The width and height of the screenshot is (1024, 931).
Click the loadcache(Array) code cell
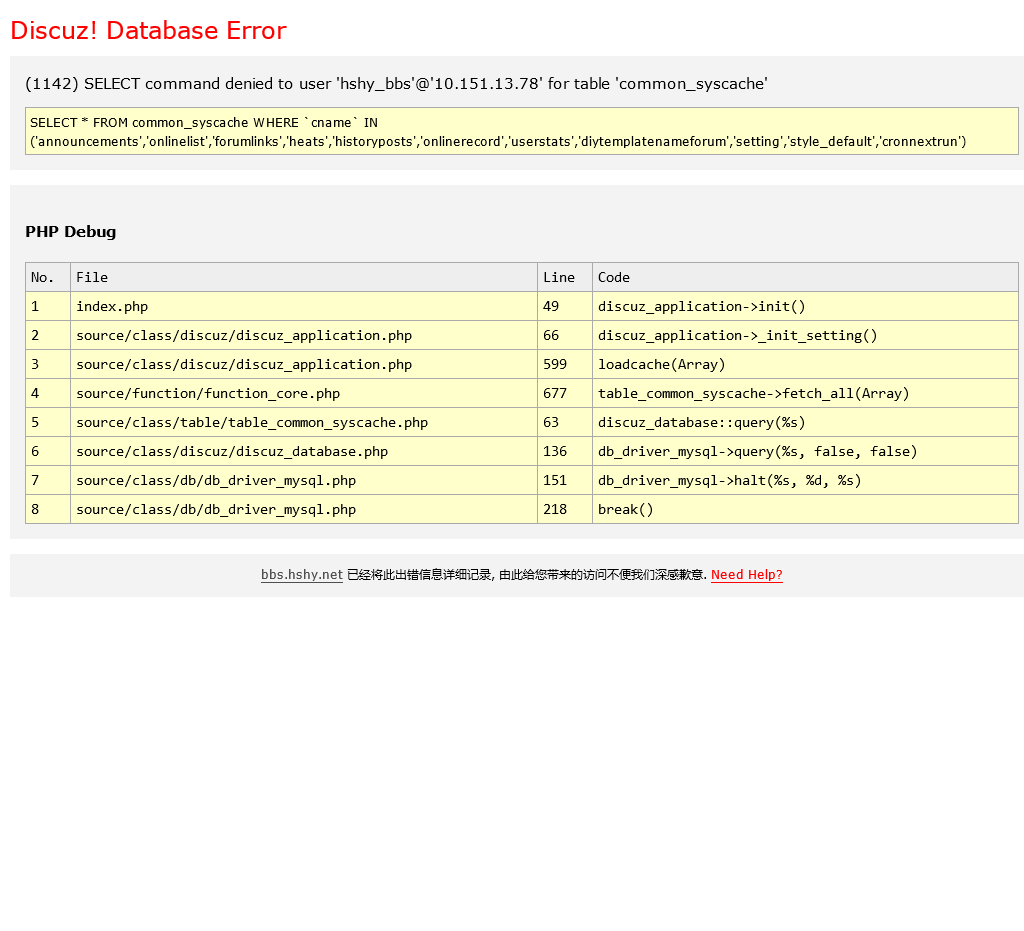tap(662, 364)
